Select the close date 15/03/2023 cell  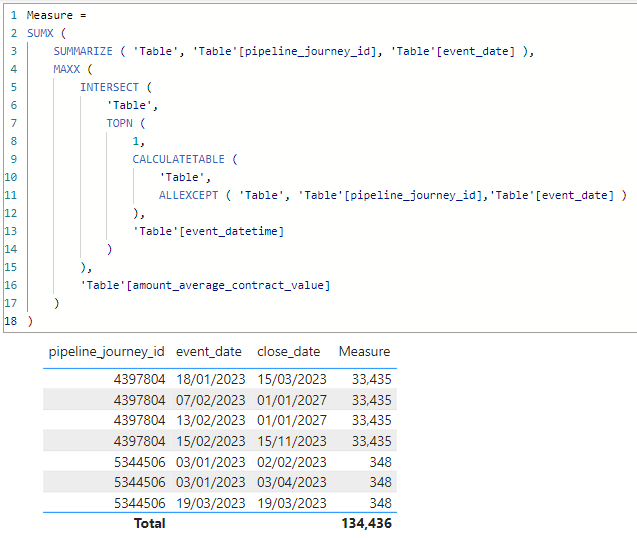292,379
